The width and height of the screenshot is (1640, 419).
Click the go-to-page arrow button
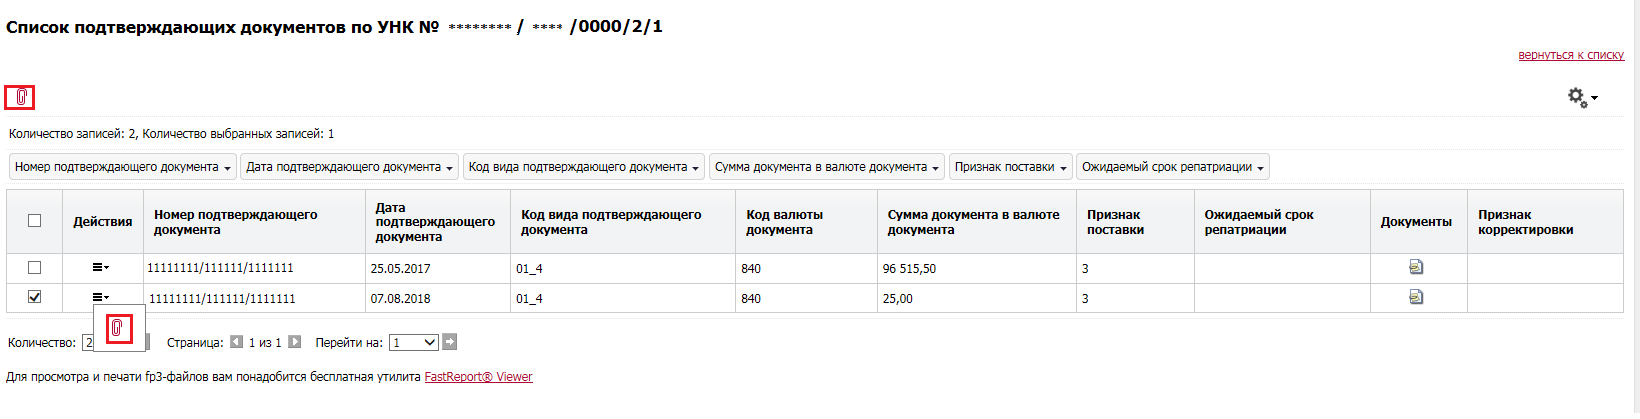450,342
